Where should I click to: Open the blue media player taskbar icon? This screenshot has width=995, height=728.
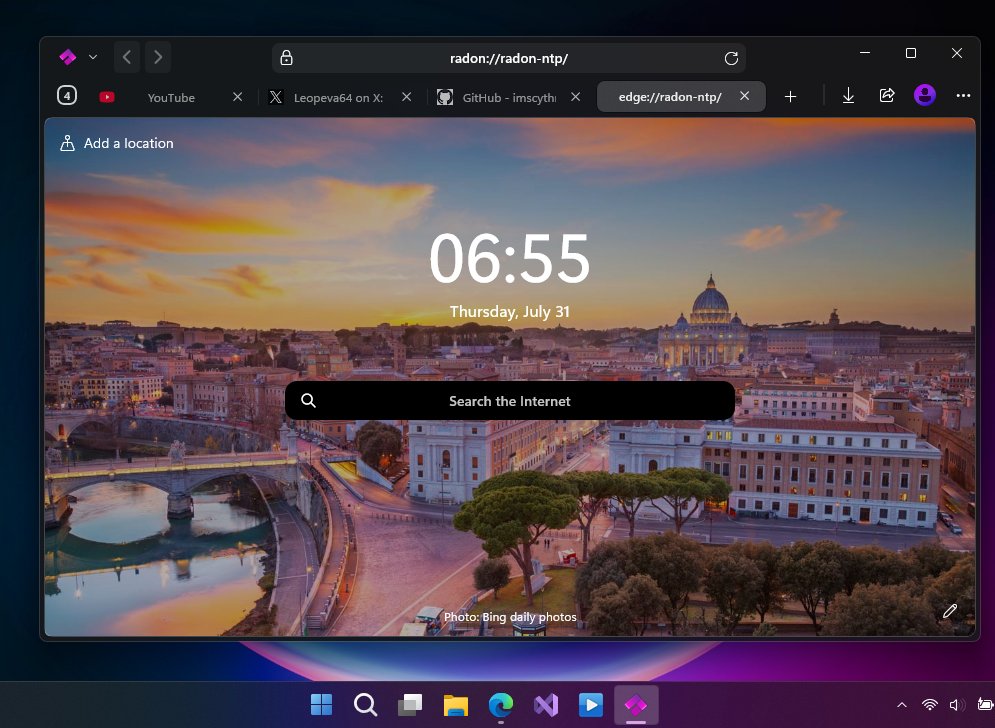coord(591,705)
